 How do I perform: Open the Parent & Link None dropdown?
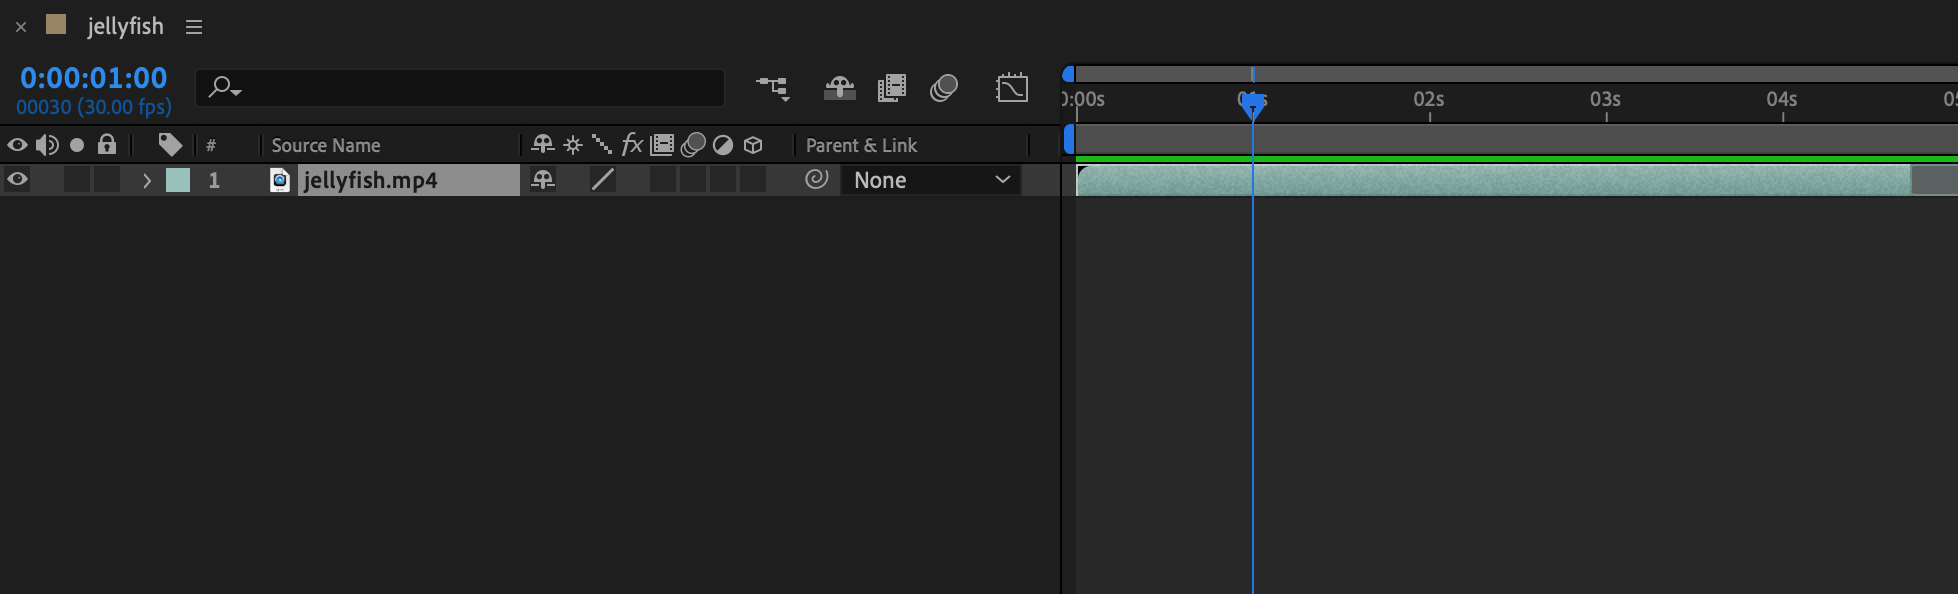pyautogui.click(x=930, y=180)
